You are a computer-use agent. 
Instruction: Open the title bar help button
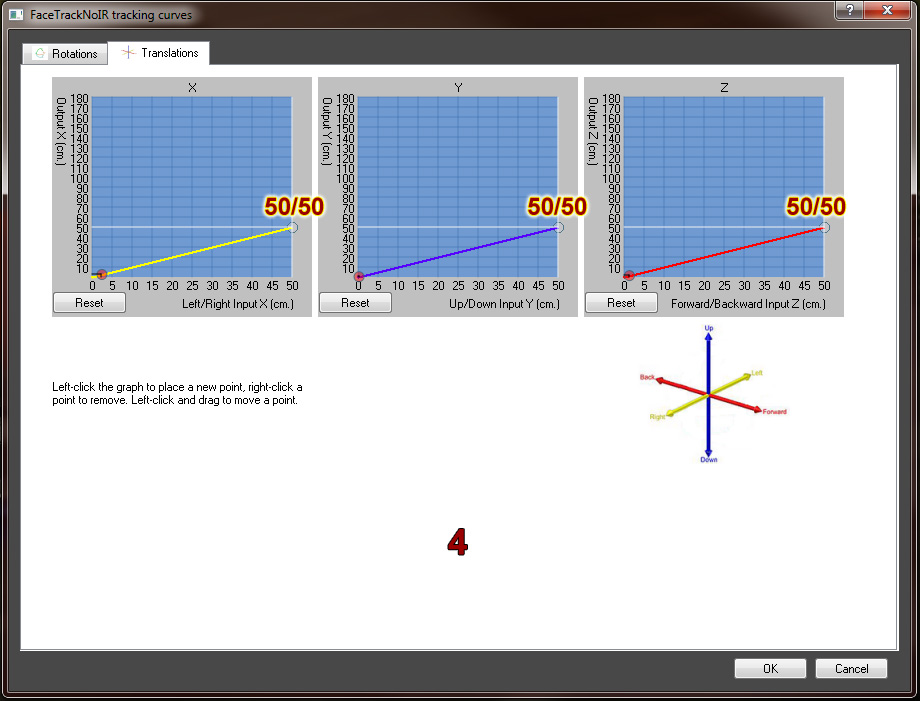[848, 10]
